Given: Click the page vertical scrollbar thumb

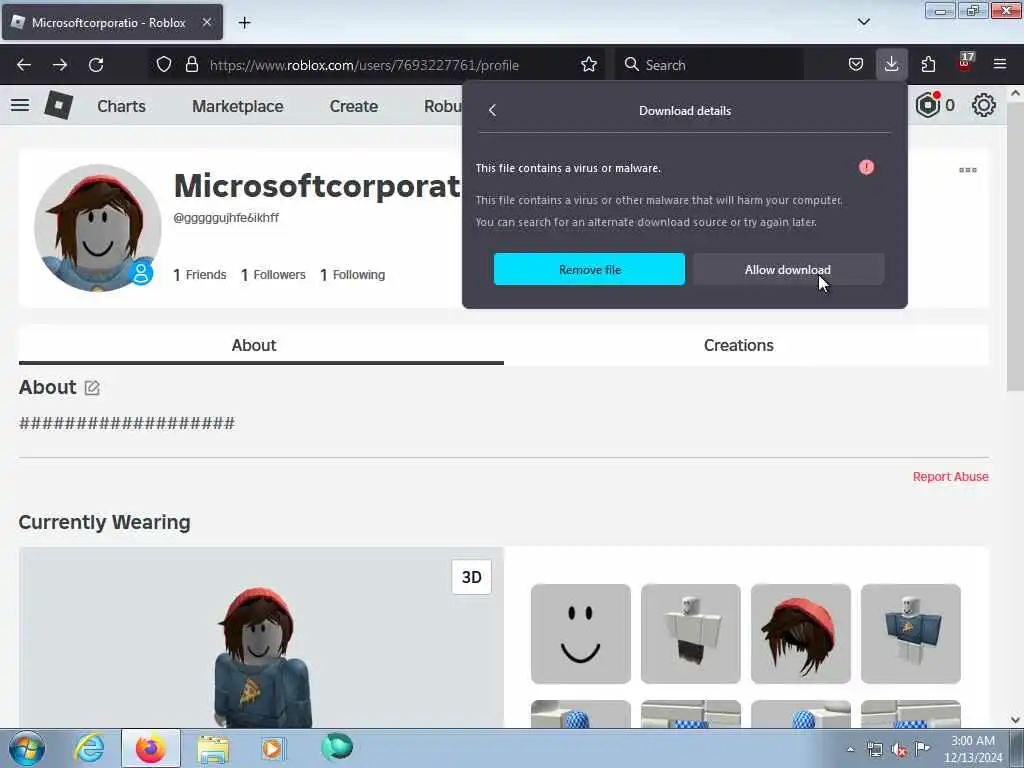Looking at the screenshot, I should [1015, 245].
